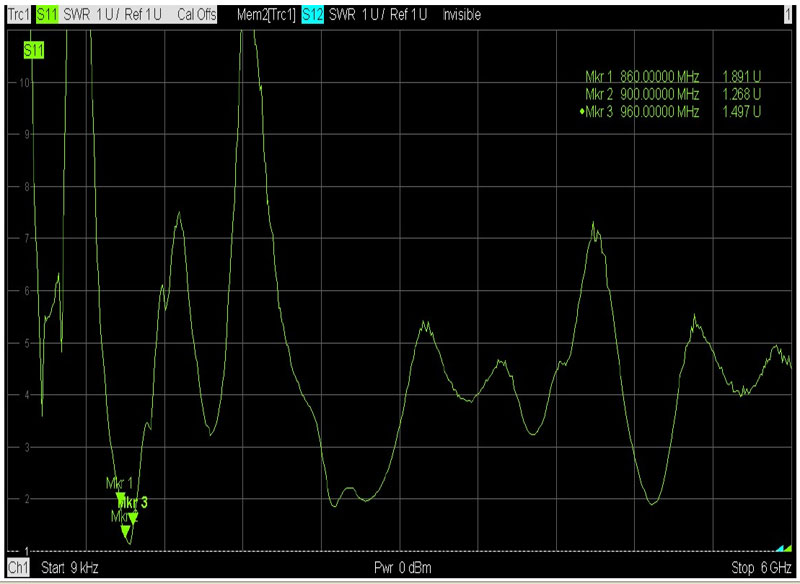Click the "Invisible" trace status label
The height and width of the screenshot is (584, 800).
(462, 15)
